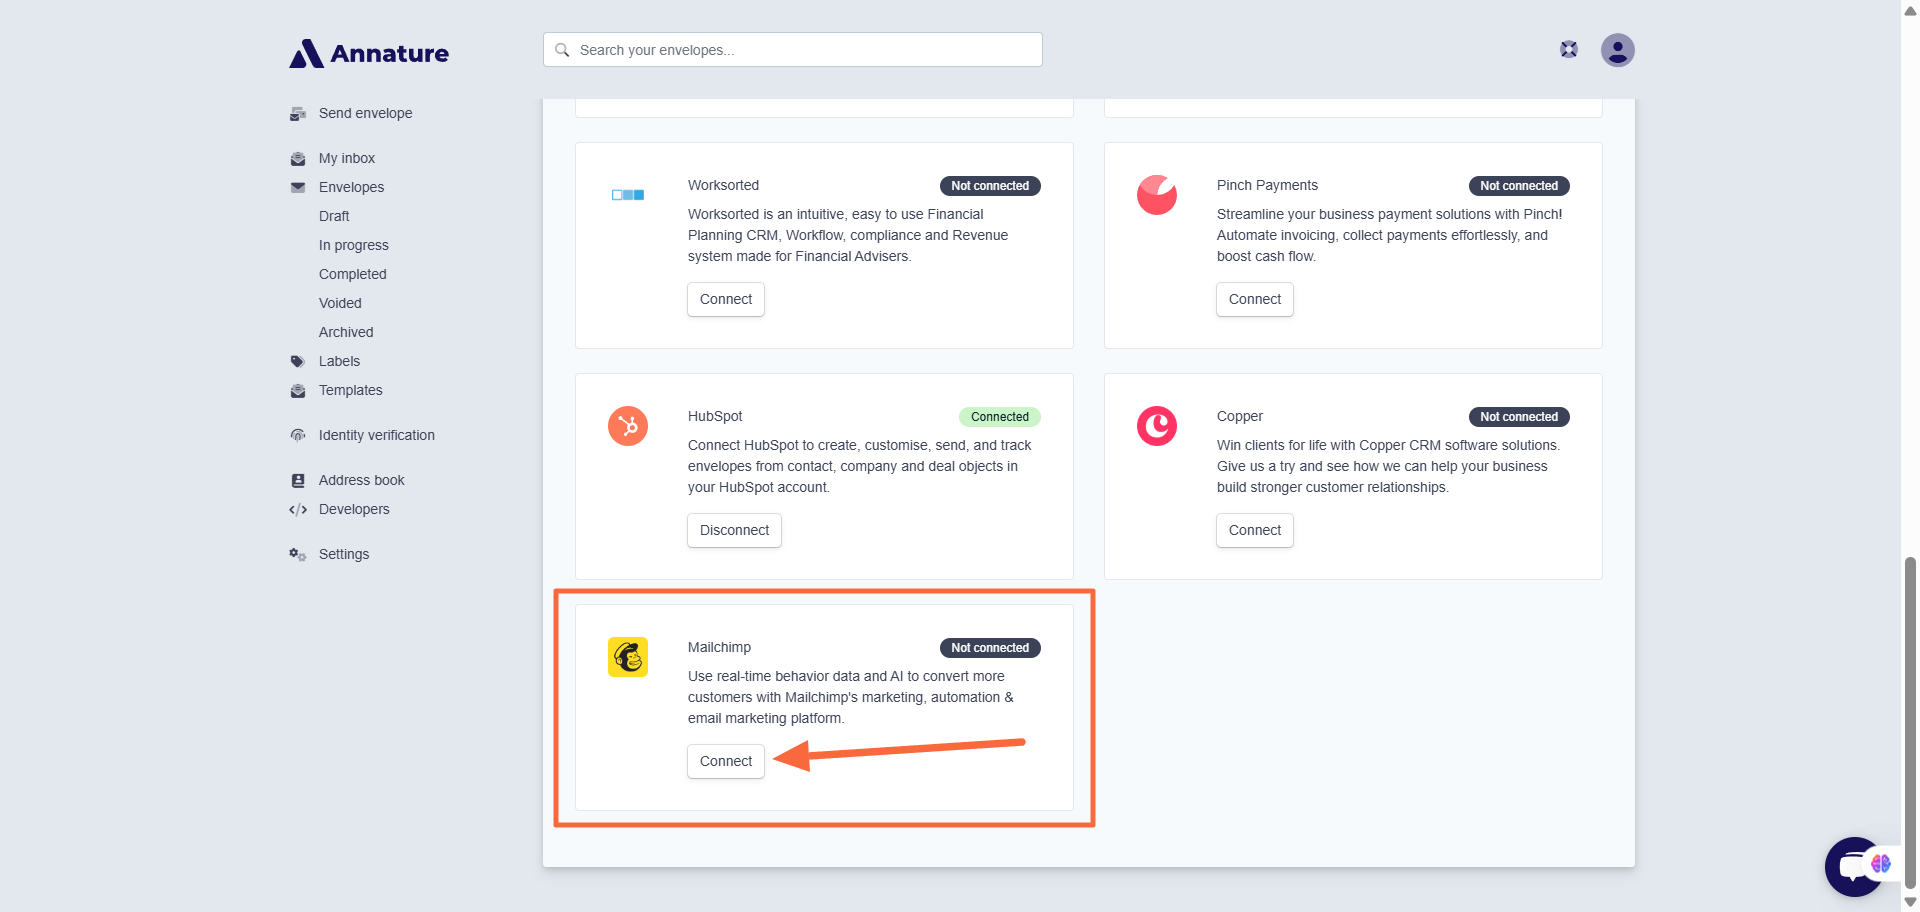The height and width of the screenshot is (912, 1920).
Task: Click the search magnifier icon
Action: point(563,50)
